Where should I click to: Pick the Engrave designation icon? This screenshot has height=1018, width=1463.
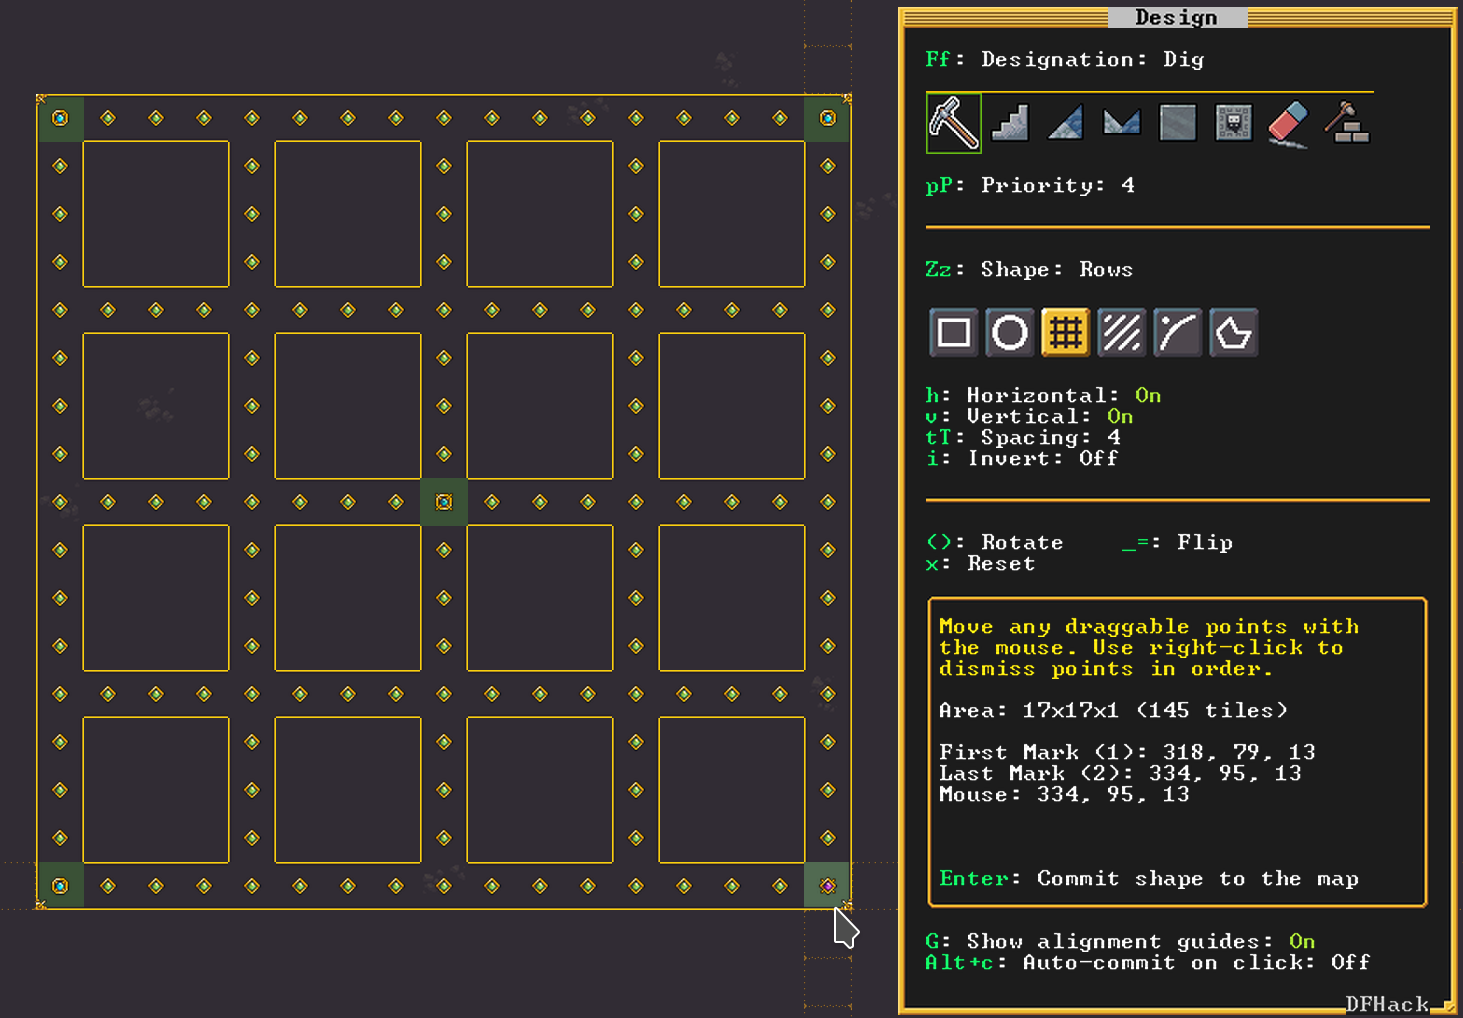pos(1233,123)
